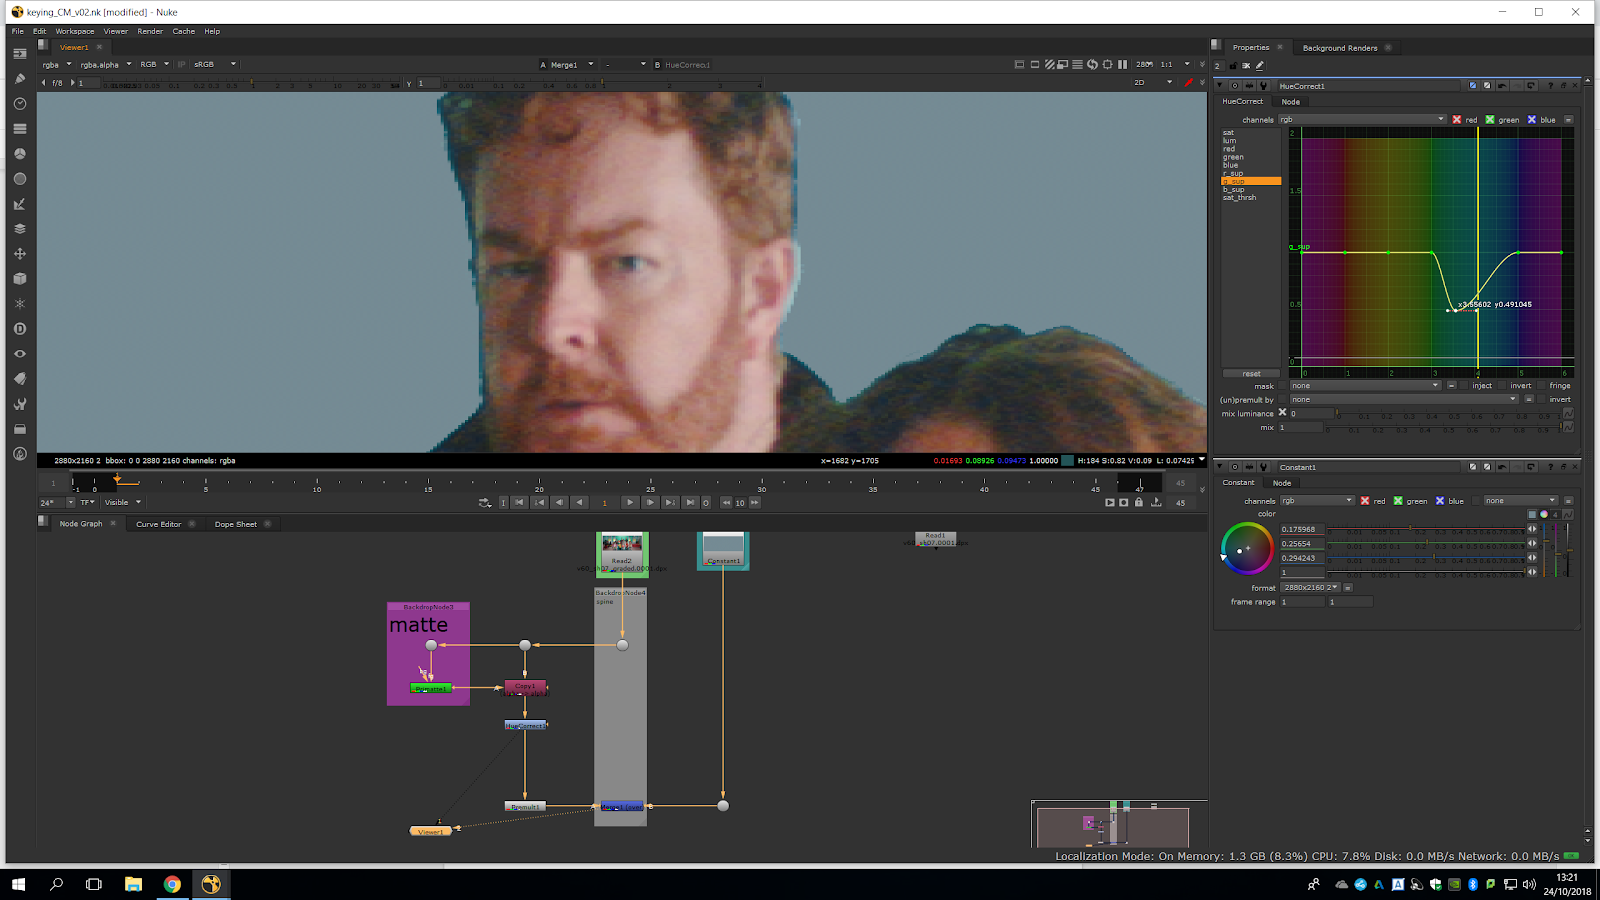Open the Transform nodes menu icon

click(20, 254)
